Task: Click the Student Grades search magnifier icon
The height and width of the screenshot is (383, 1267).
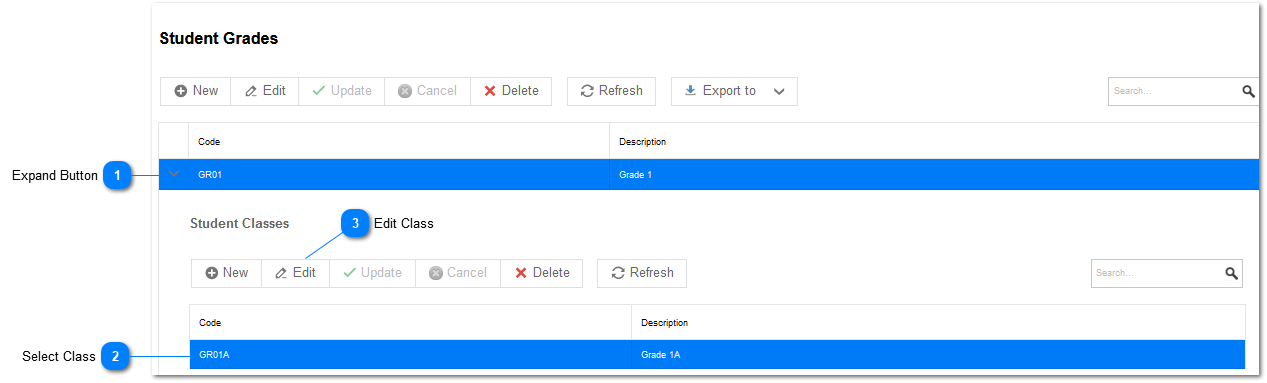Action: [x=1248, y=91]
